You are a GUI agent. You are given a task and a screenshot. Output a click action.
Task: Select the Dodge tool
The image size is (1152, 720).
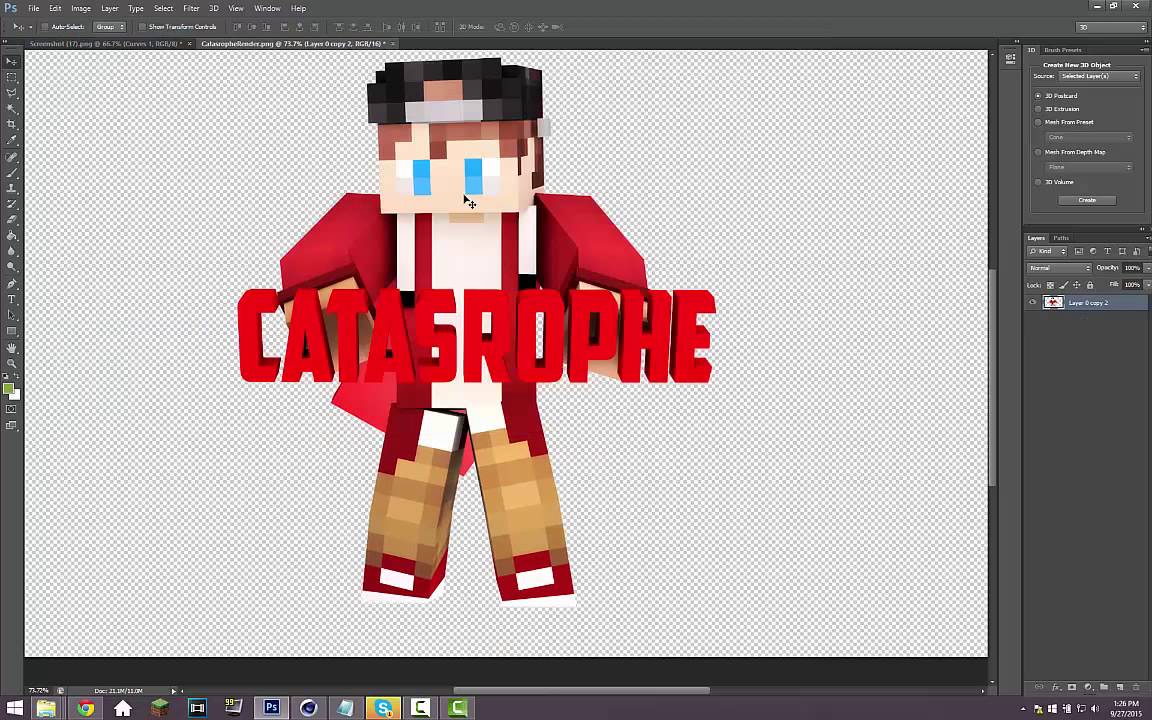click(12, 266)
